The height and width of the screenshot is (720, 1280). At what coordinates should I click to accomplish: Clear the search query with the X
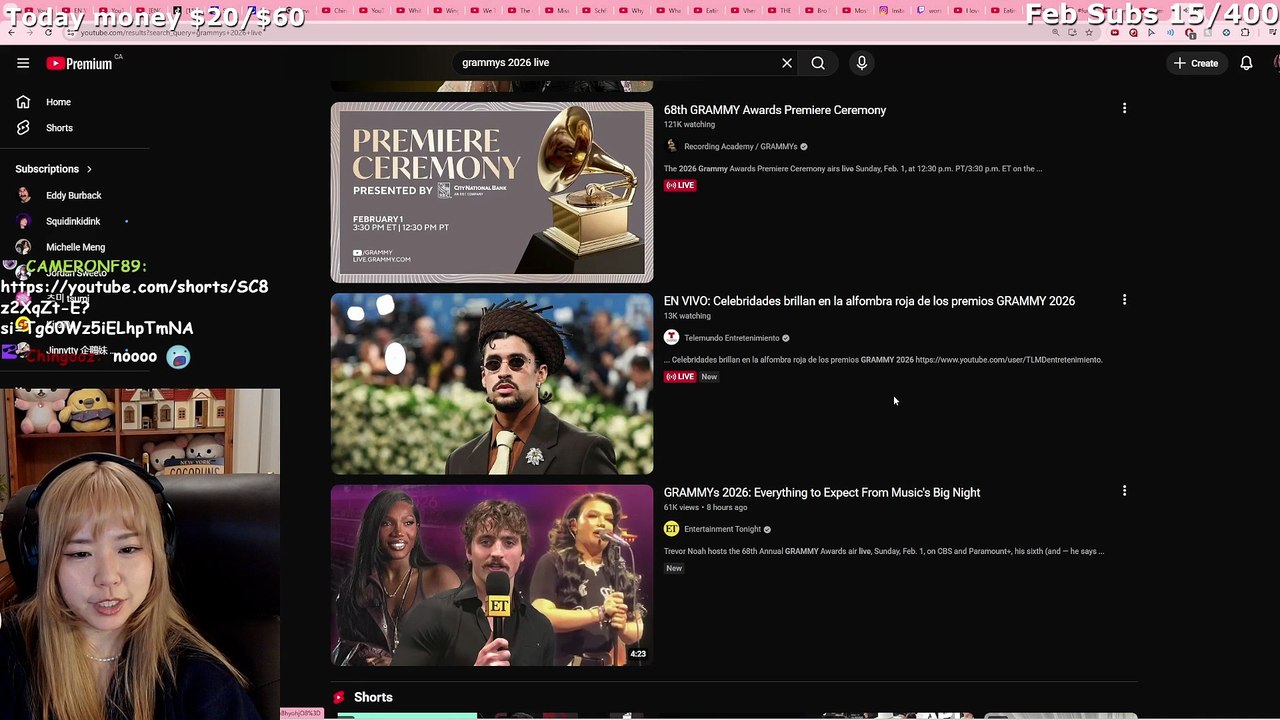tap(787, 63)
